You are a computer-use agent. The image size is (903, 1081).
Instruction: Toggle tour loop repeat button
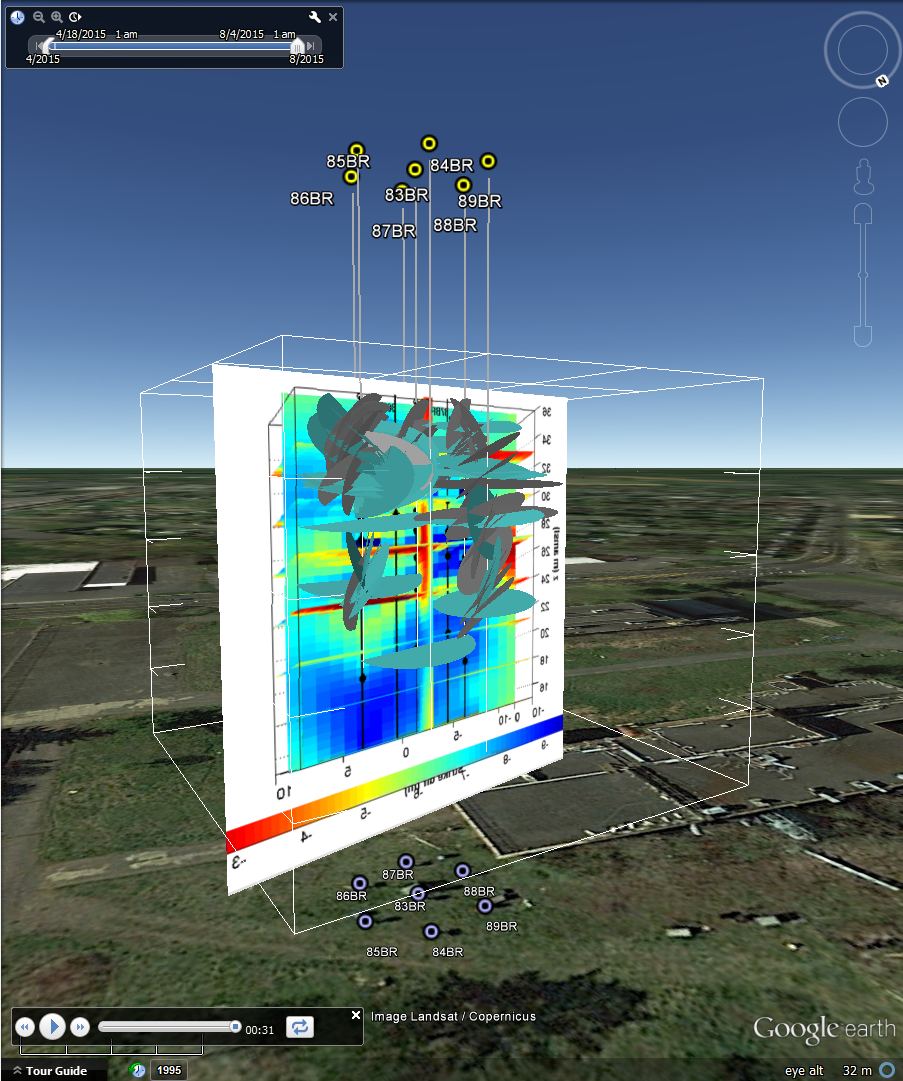pos(300,1027)
